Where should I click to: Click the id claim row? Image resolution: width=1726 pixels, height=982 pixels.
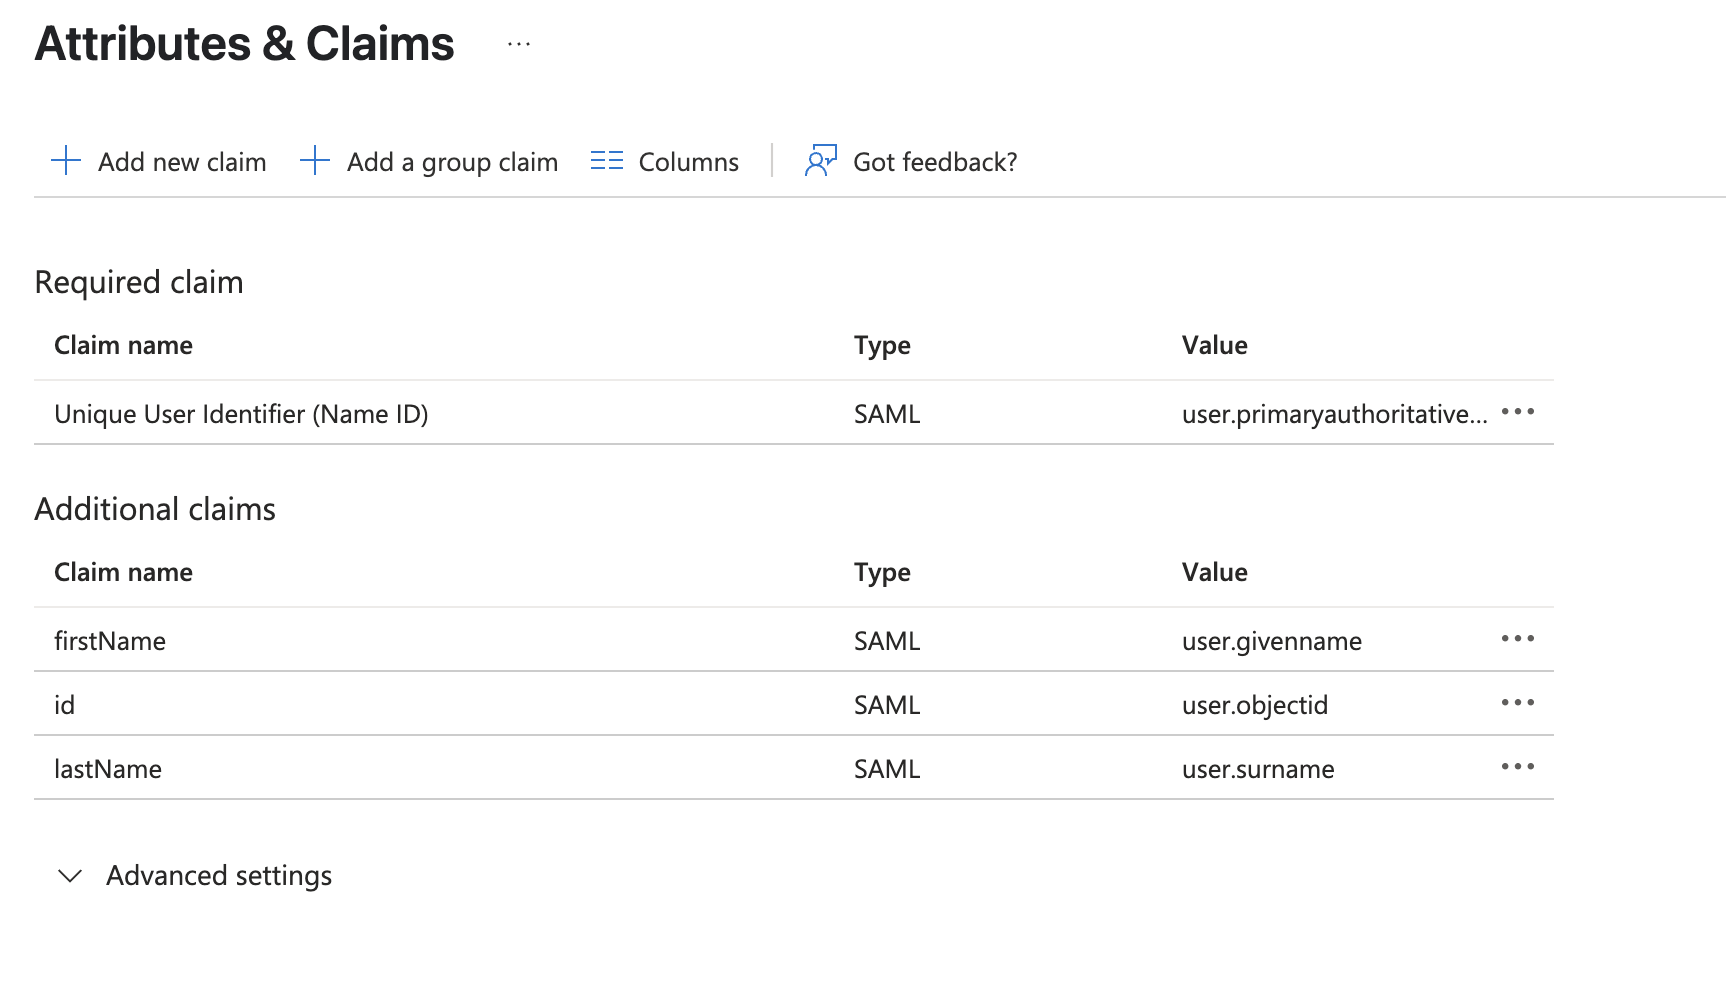[64, 704]
